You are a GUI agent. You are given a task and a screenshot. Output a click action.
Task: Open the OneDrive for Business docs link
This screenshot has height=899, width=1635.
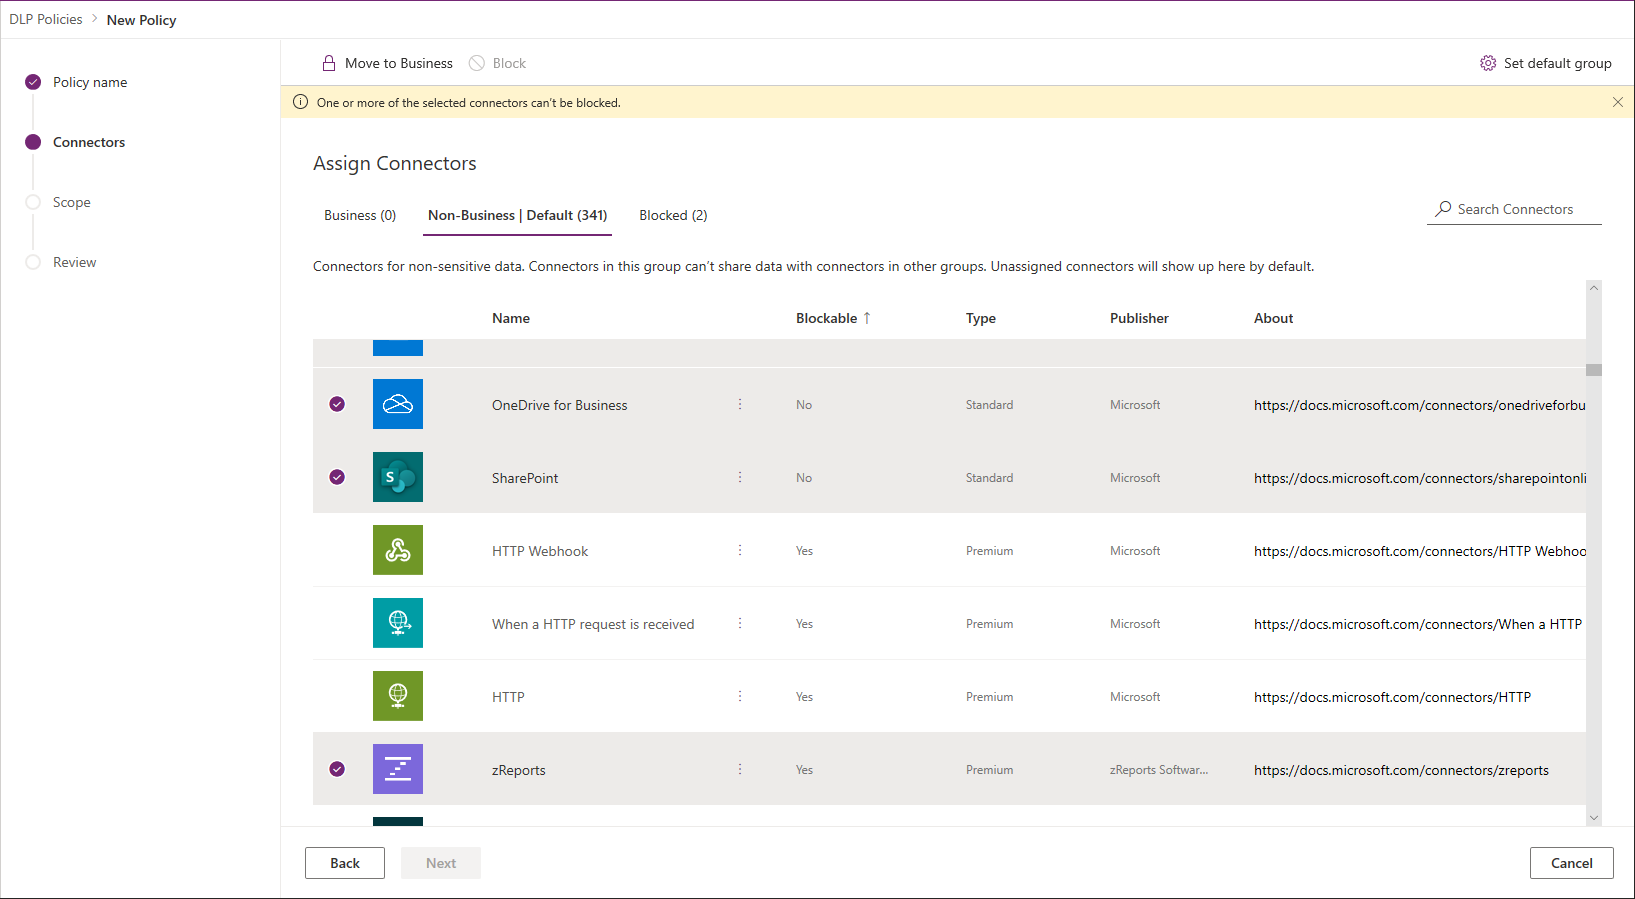(1420, 405)
